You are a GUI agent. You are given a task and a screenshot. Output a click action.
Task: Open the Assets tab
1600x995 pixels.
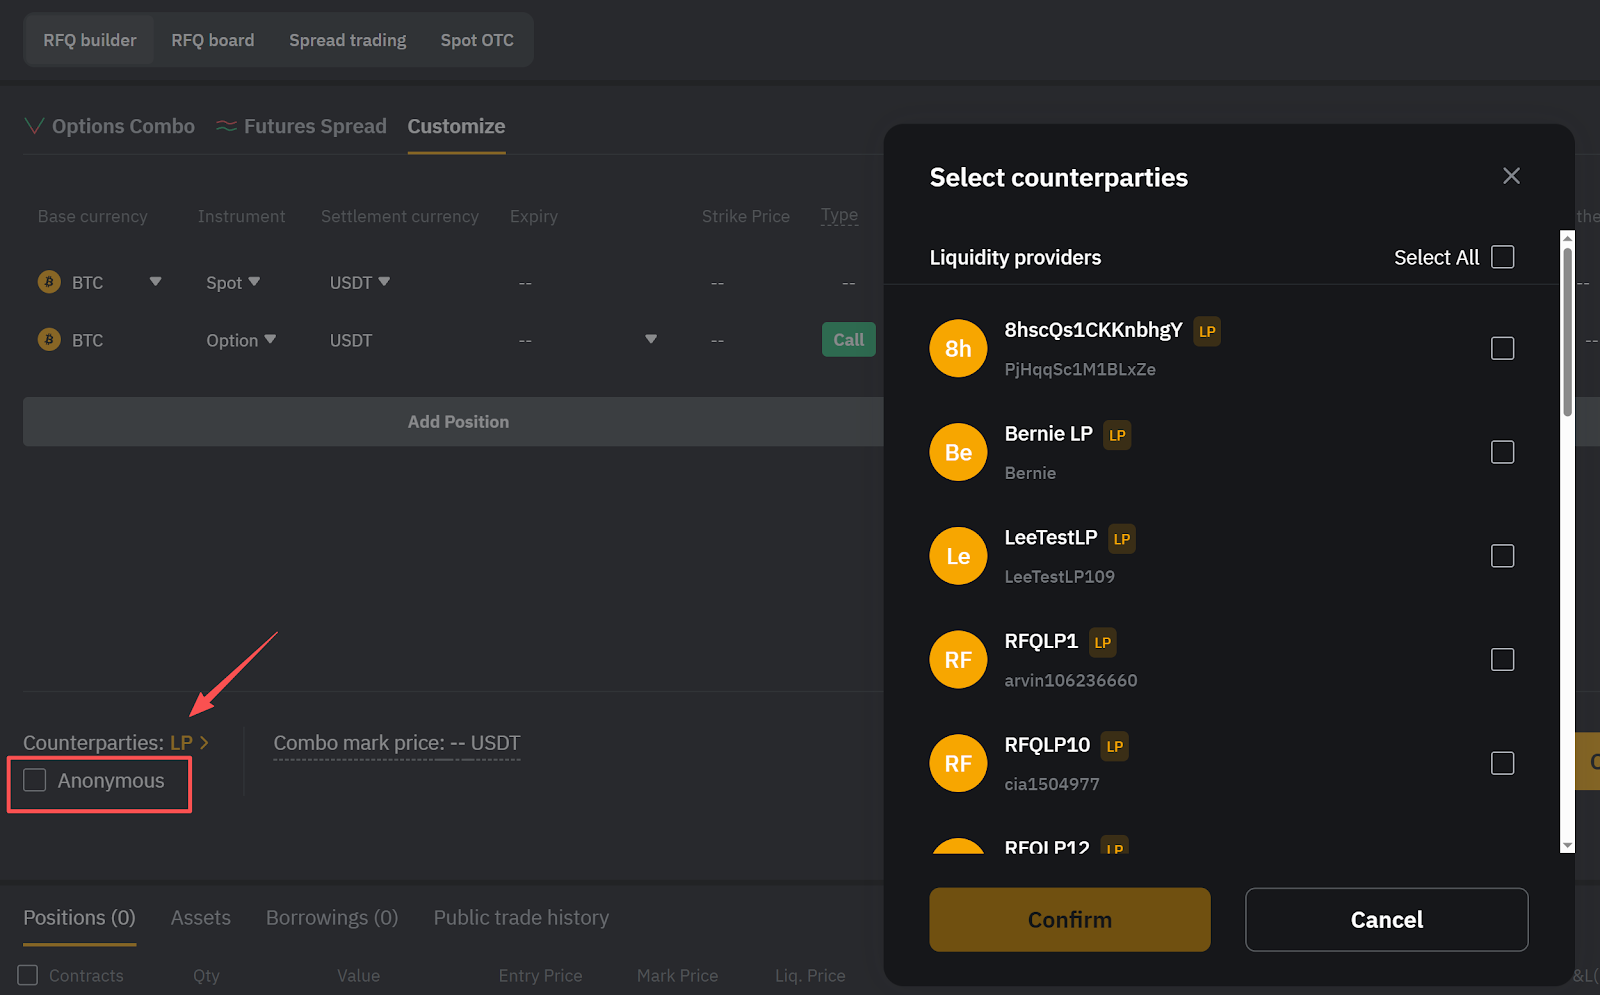200,917
